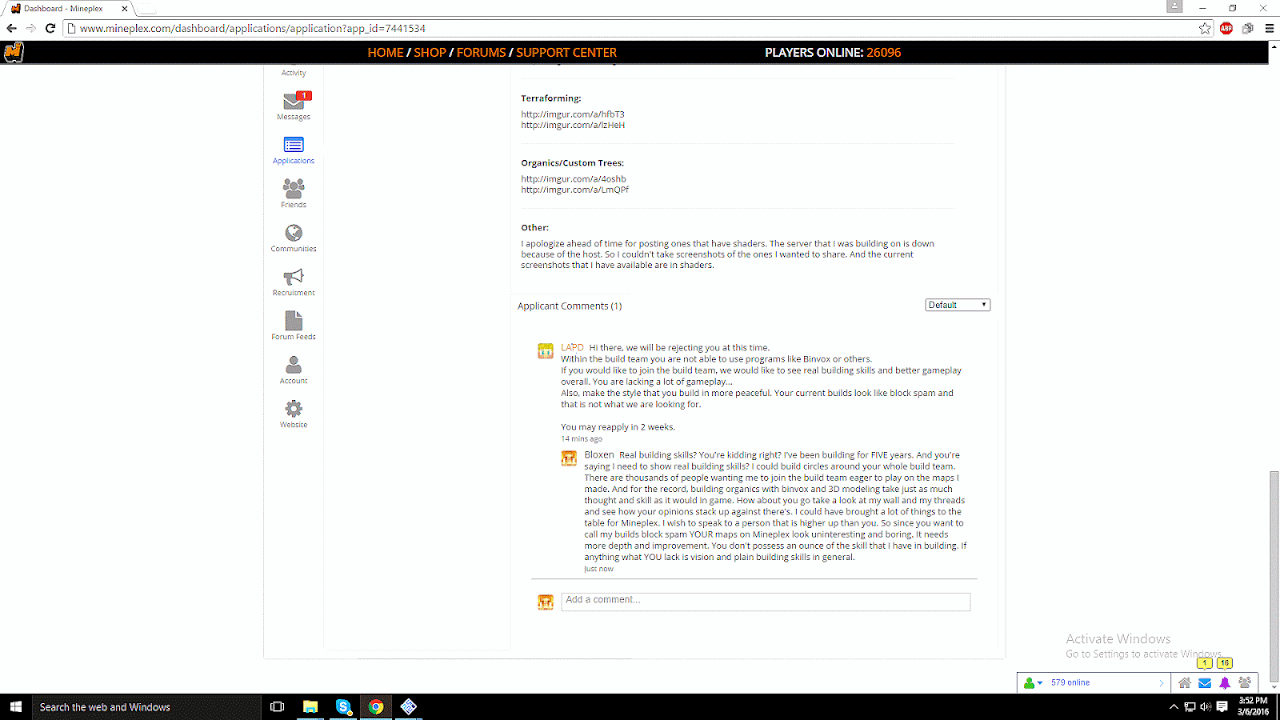The image size is (1280, 720).
Task: Open the Friends sidebar icon
Action: (294, 188)
